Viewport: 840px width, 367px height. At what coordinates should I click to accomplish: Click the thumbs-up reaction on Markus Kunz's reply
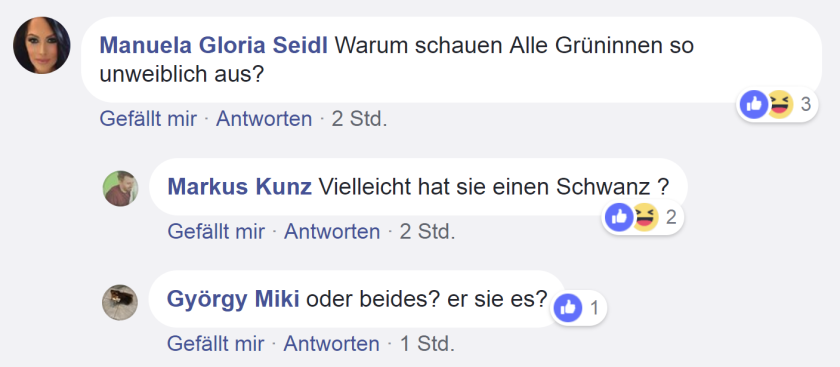(619, 217)
